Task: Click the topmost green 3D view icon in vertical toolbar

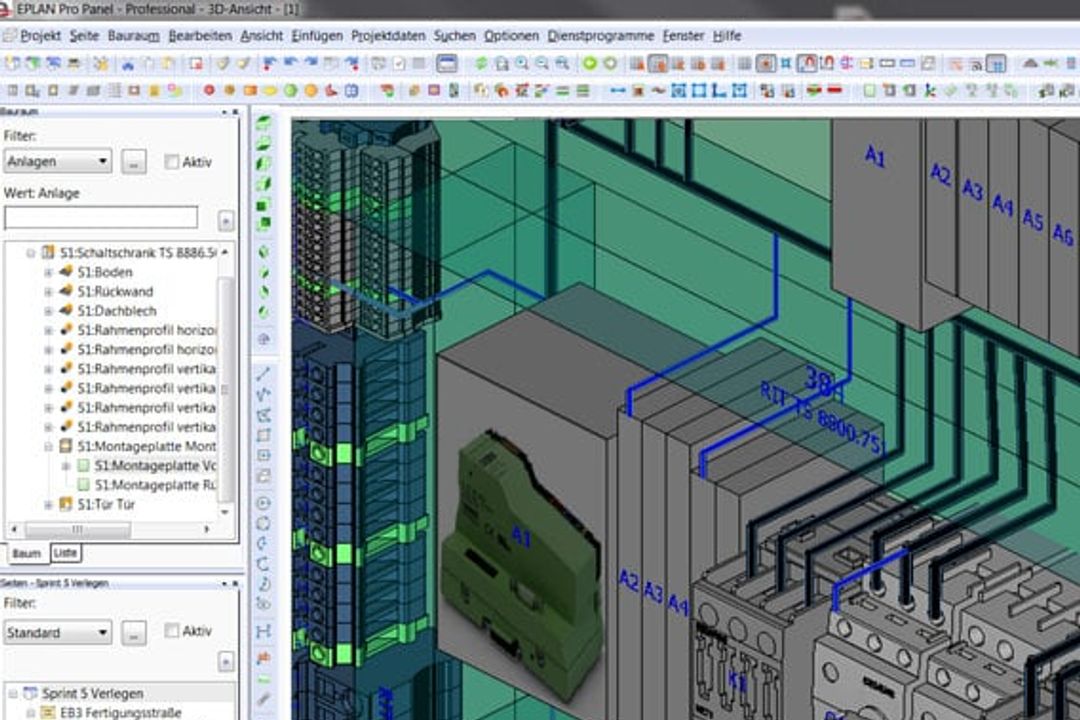Action: [x=263, y=123]
